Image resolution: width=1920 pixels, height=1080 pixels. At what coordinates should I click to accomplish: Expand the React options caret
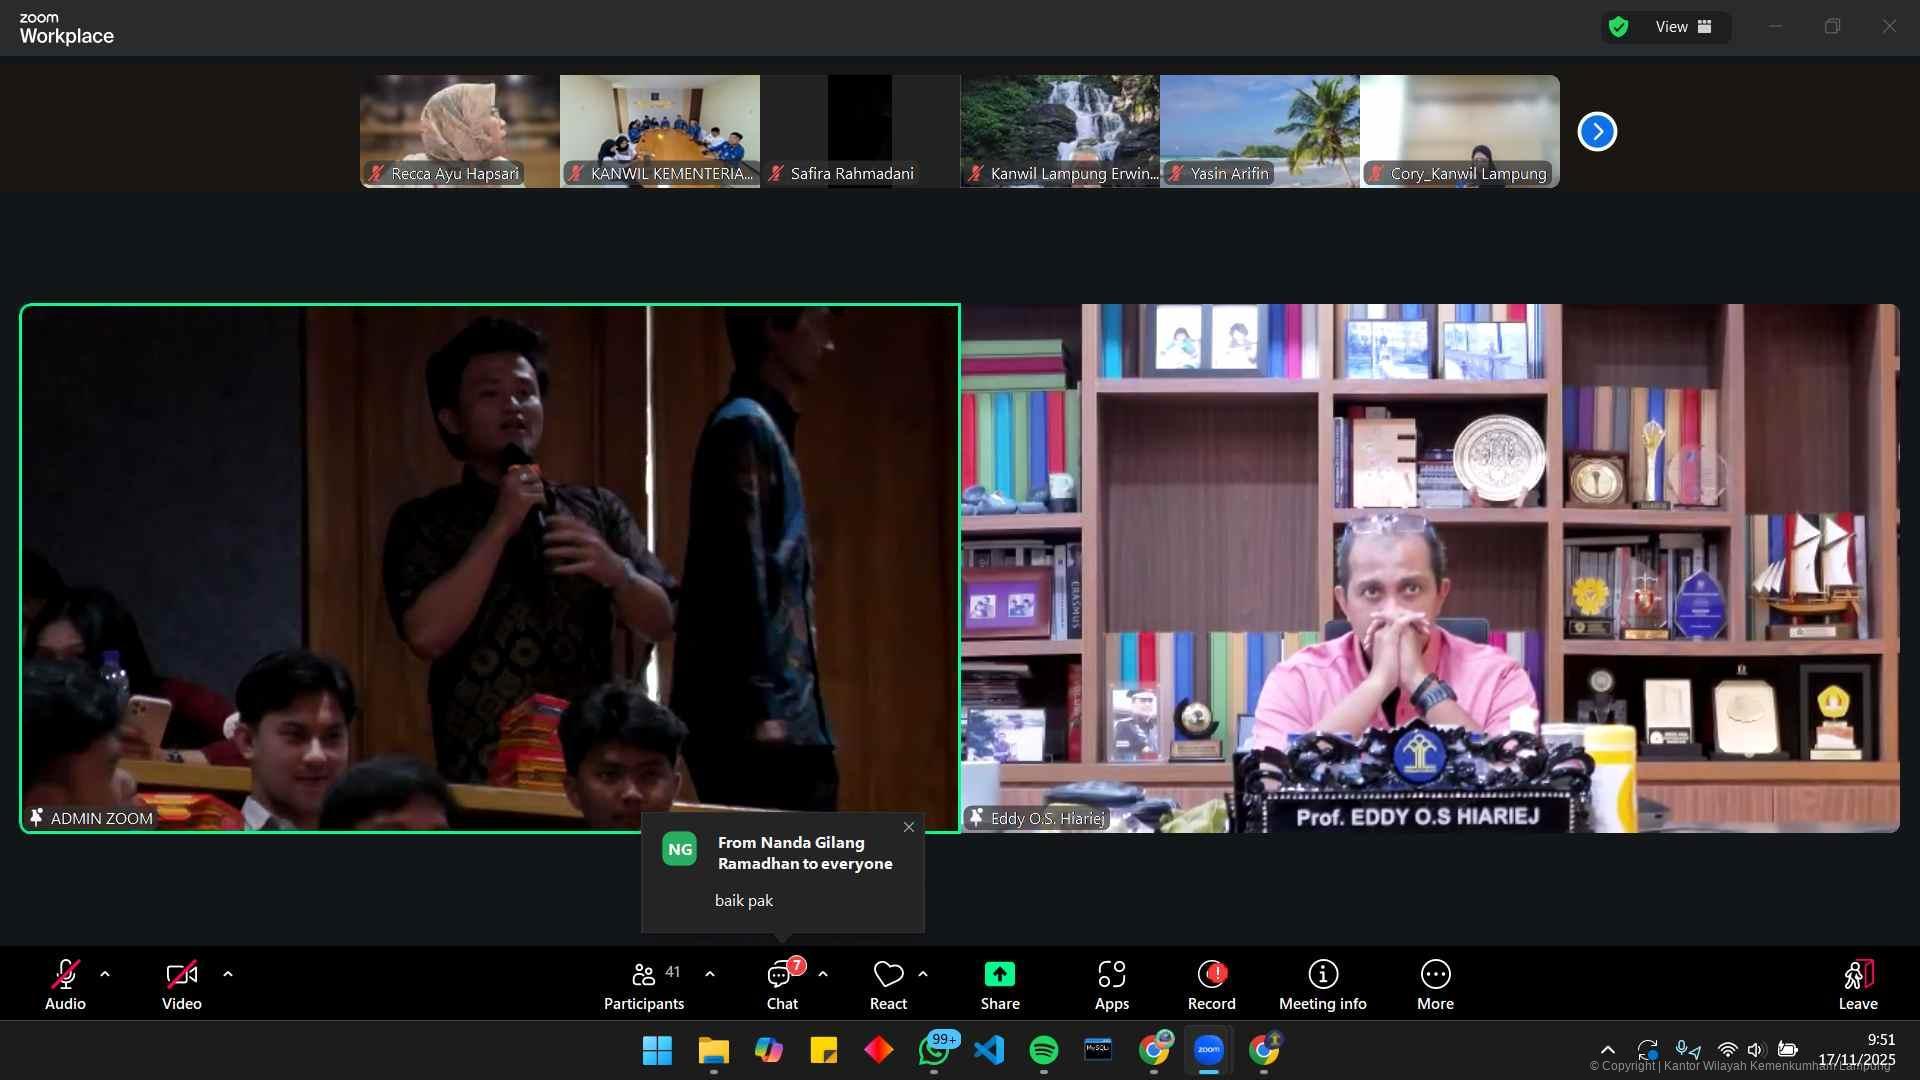[x=923, y=974]
